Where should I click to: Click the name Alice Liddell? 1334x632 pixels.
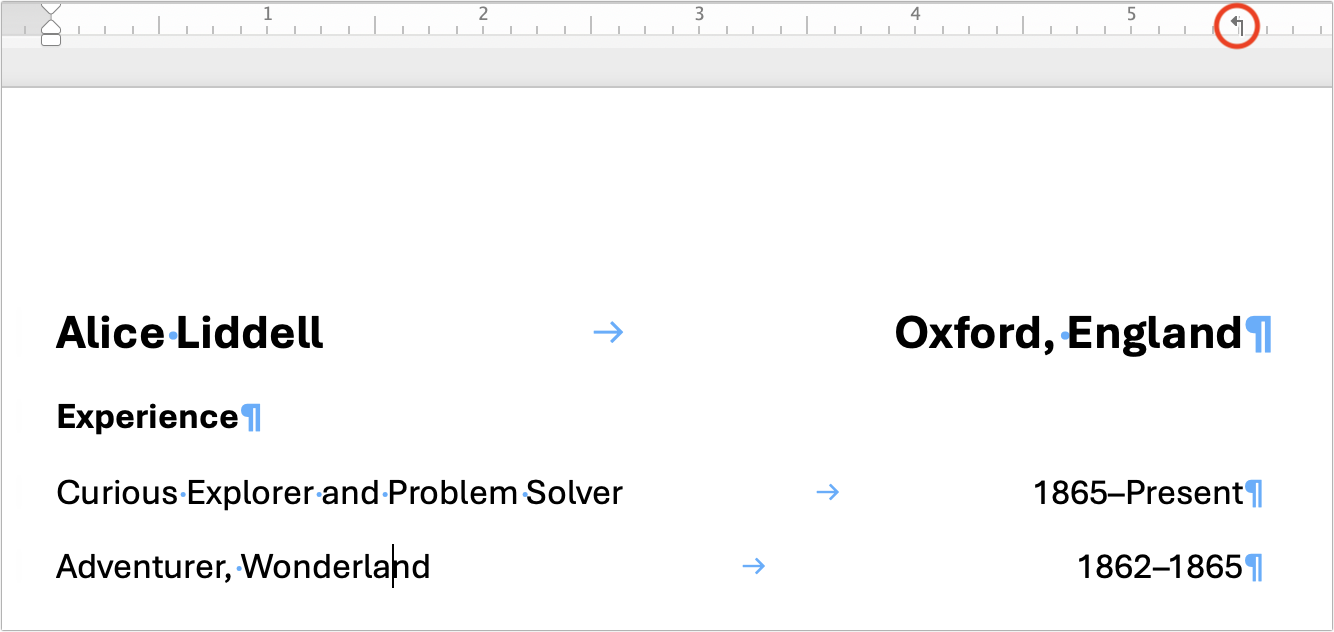click(189, 333)
